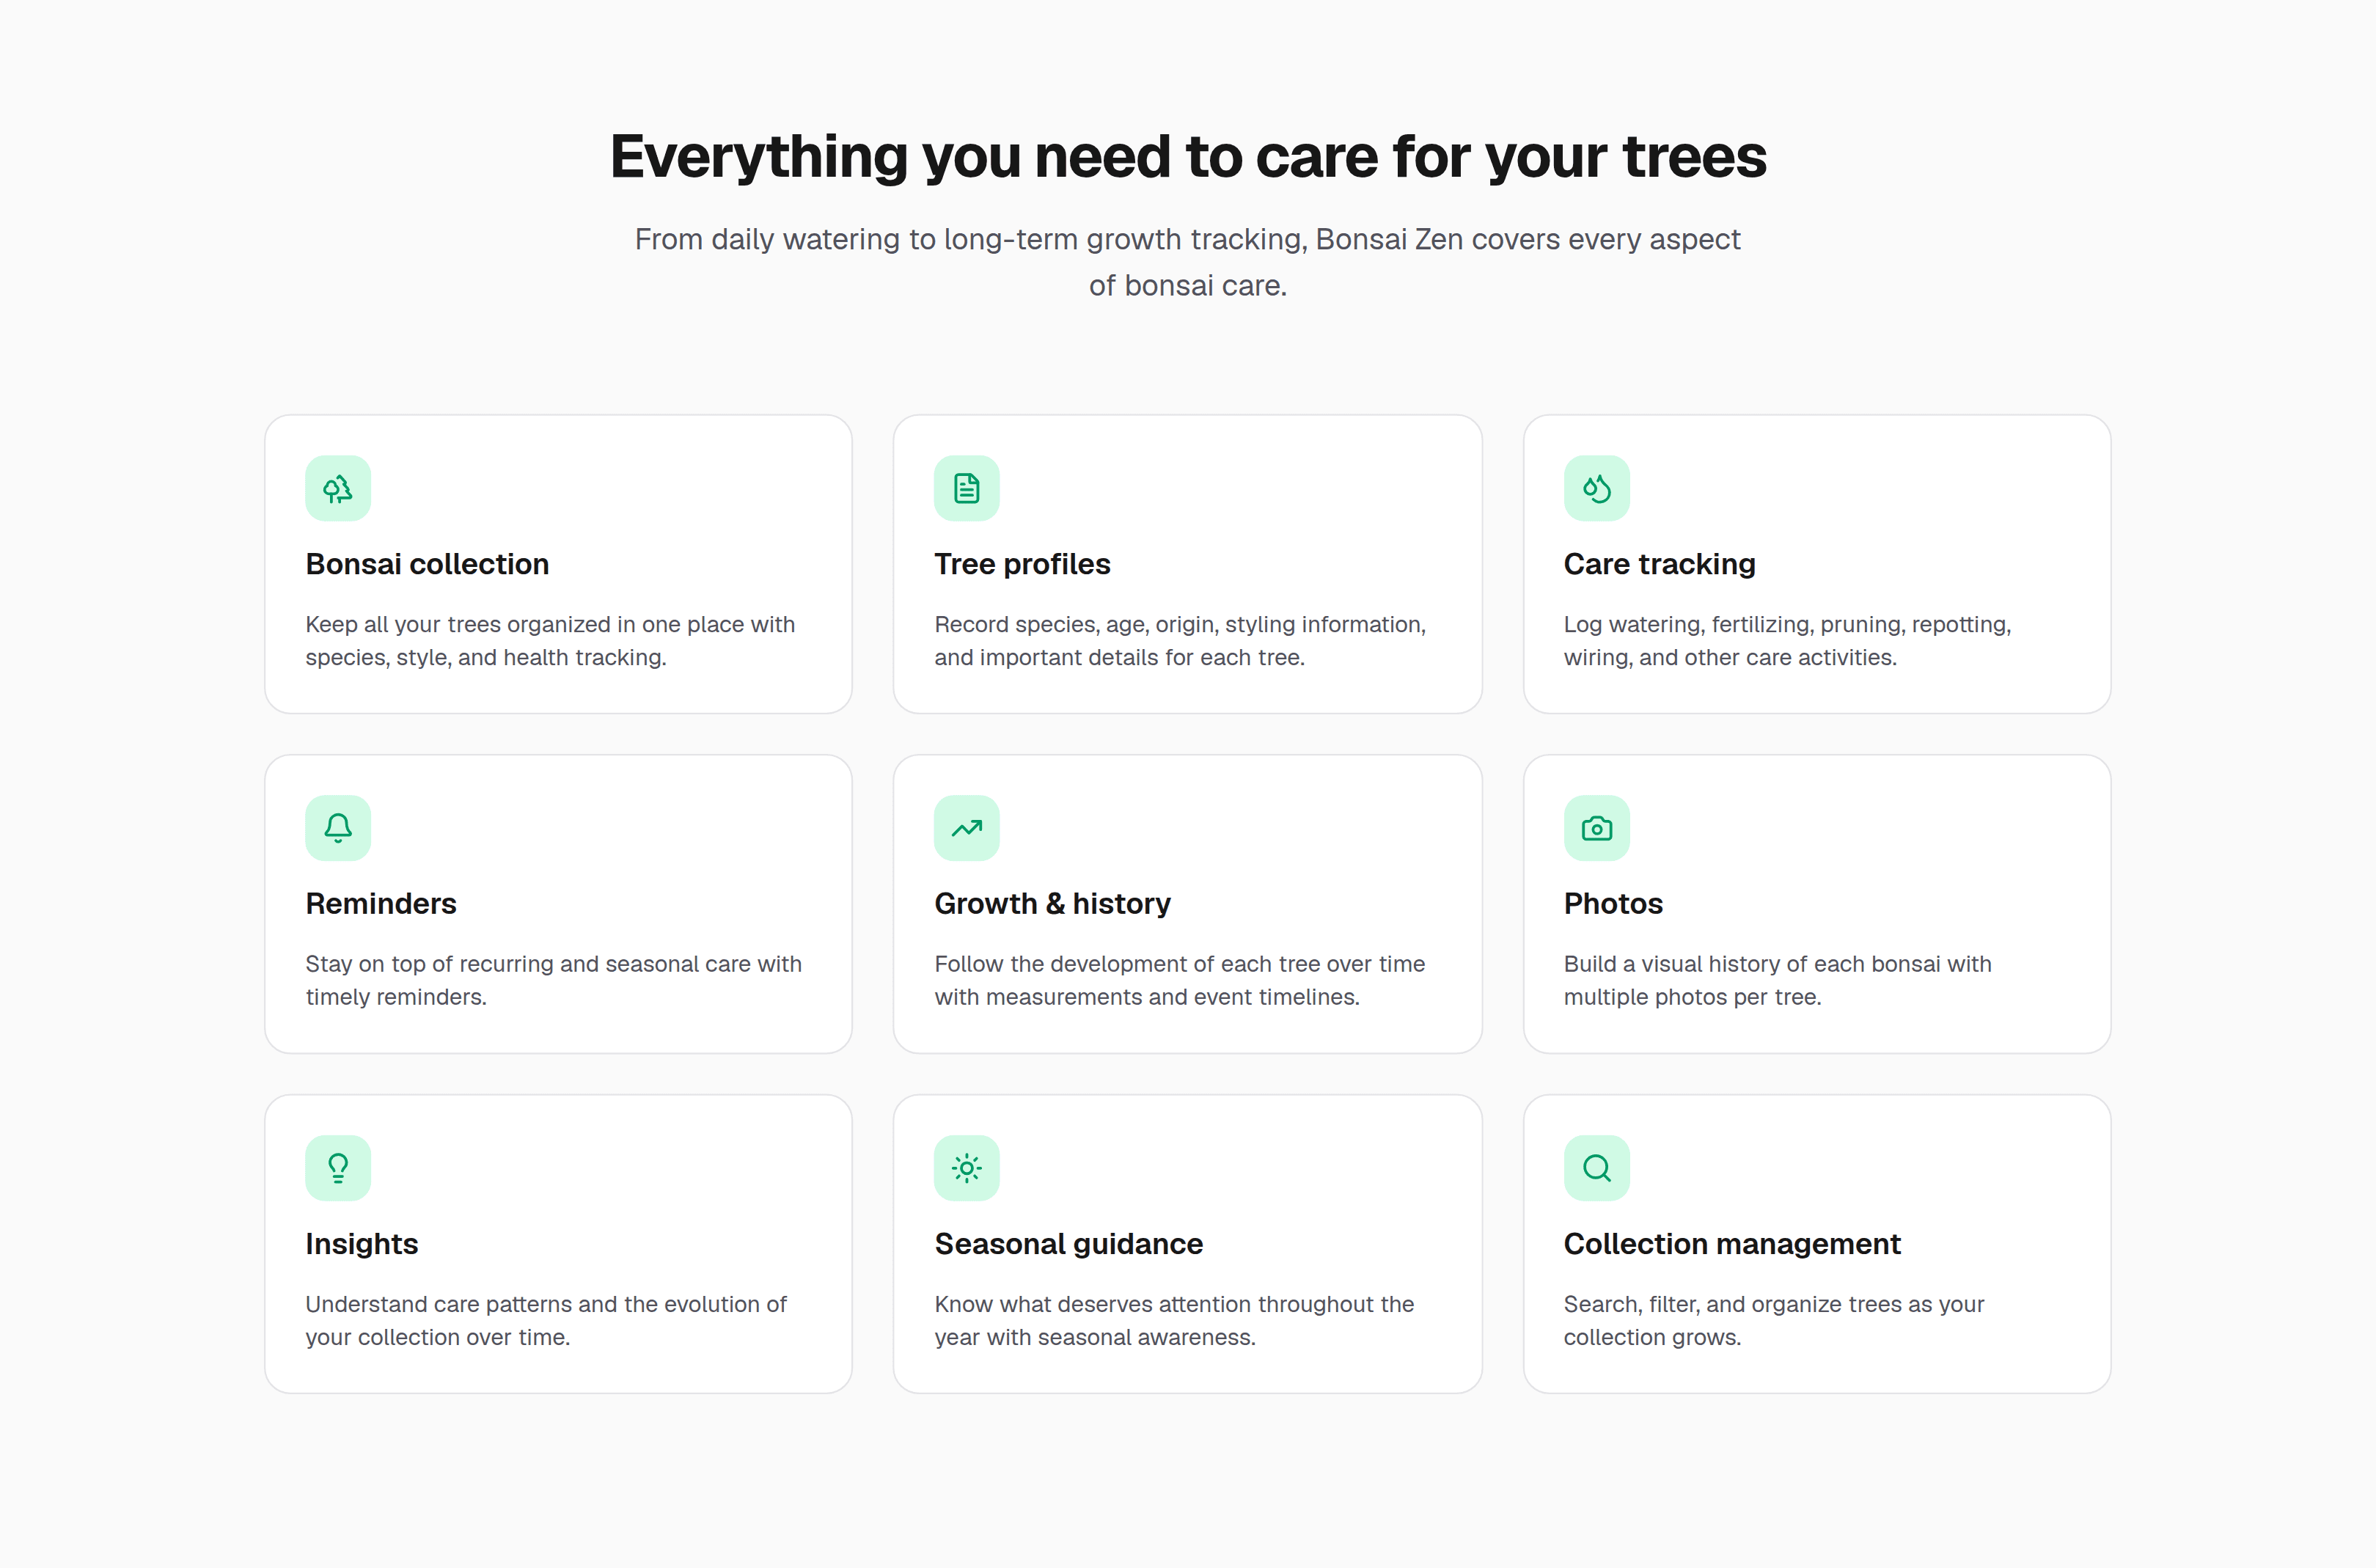The image size is (2376, 1568).
Task: Select the 'Care tracking' card title
Action: coord(1659,564)
